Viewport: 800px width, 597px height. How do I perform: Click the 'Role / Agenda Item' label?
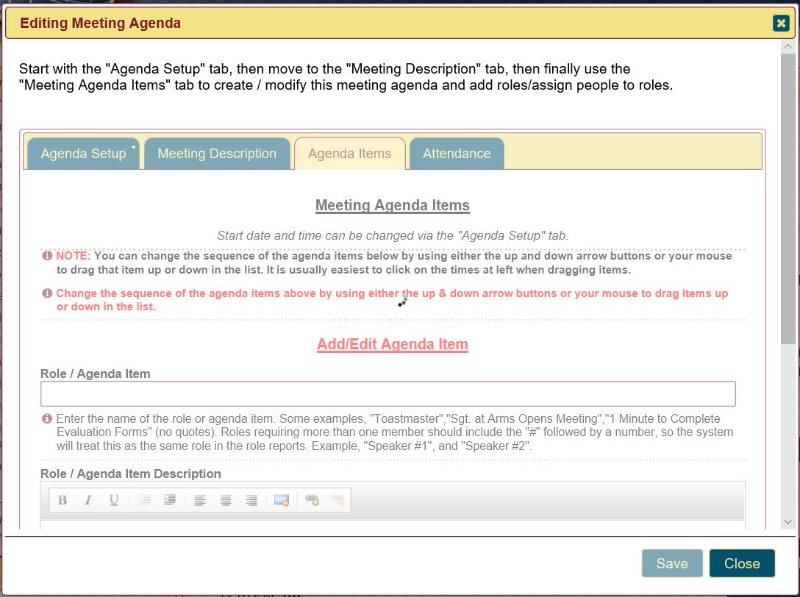point(95,374)
